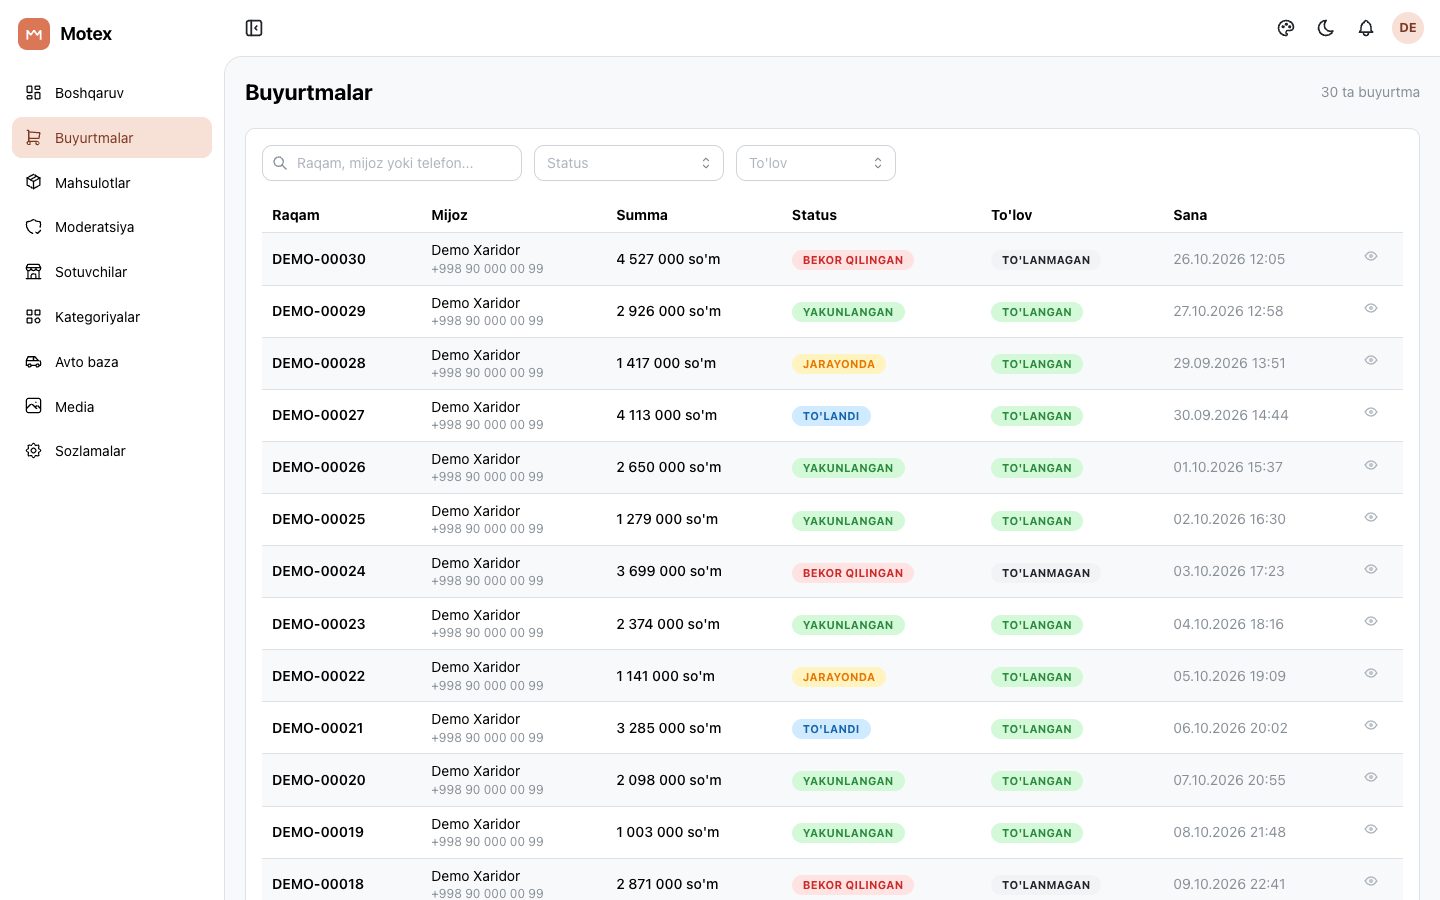Viewport: 1440px width, 900px height.
Task: Click the Avto baza car icon
Action: coord(34,362)
